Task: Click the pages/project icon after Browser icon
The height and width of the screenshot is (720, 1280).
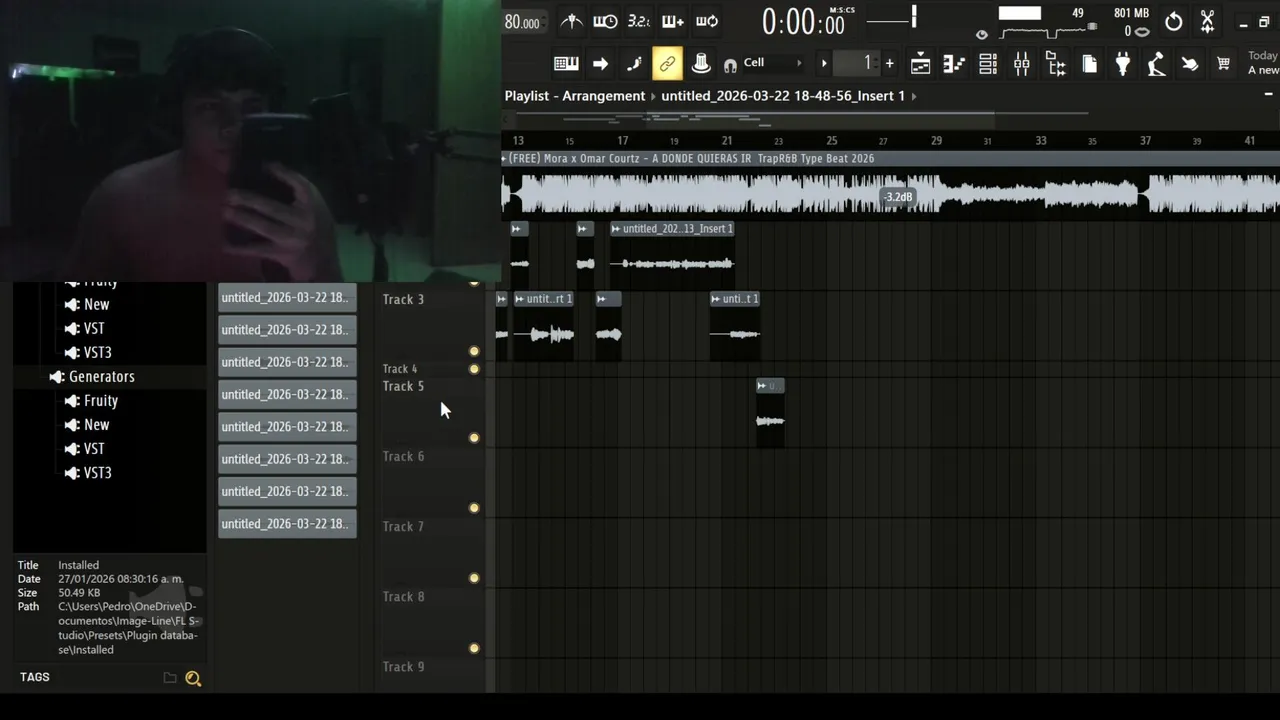Action: (1089, 64)
